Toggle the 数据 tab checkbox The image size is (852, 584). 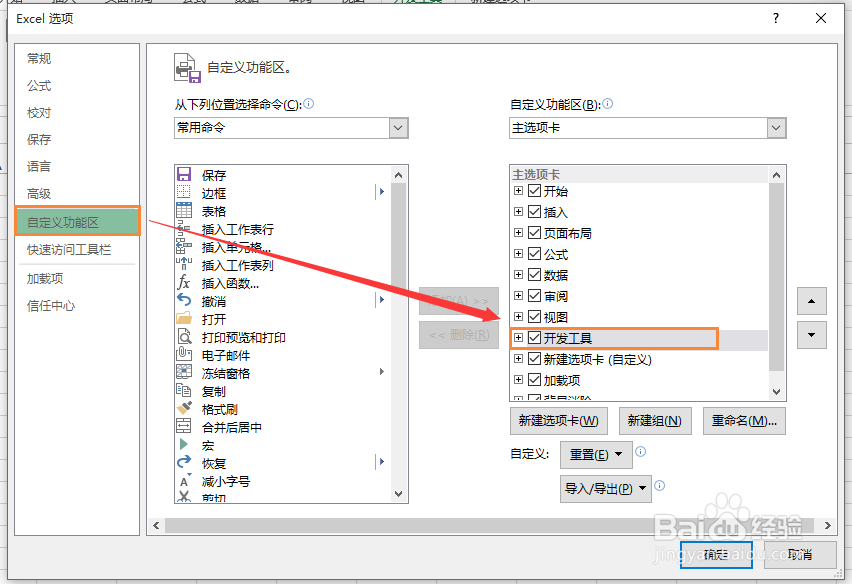coord(535,275)
